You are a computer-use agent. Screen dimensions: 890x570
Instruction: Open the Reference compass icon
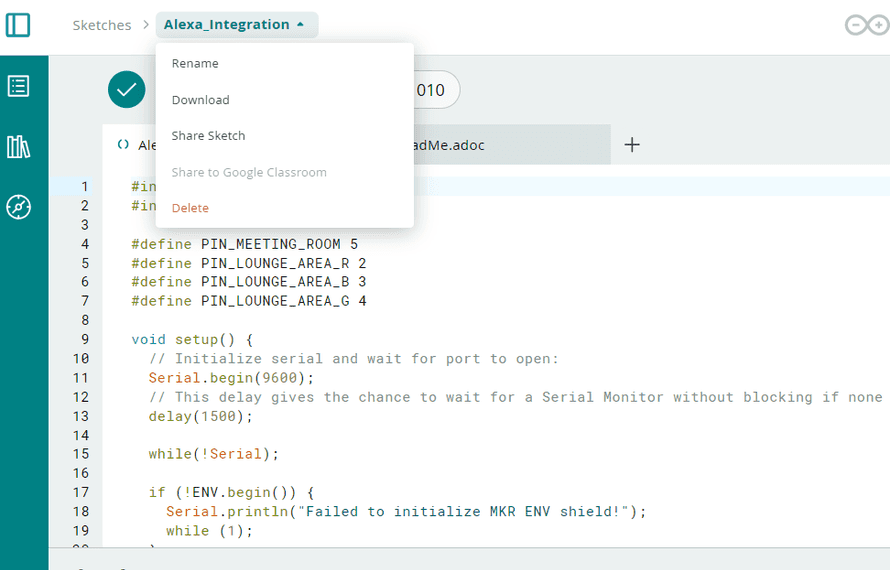[x=18, y=207]
